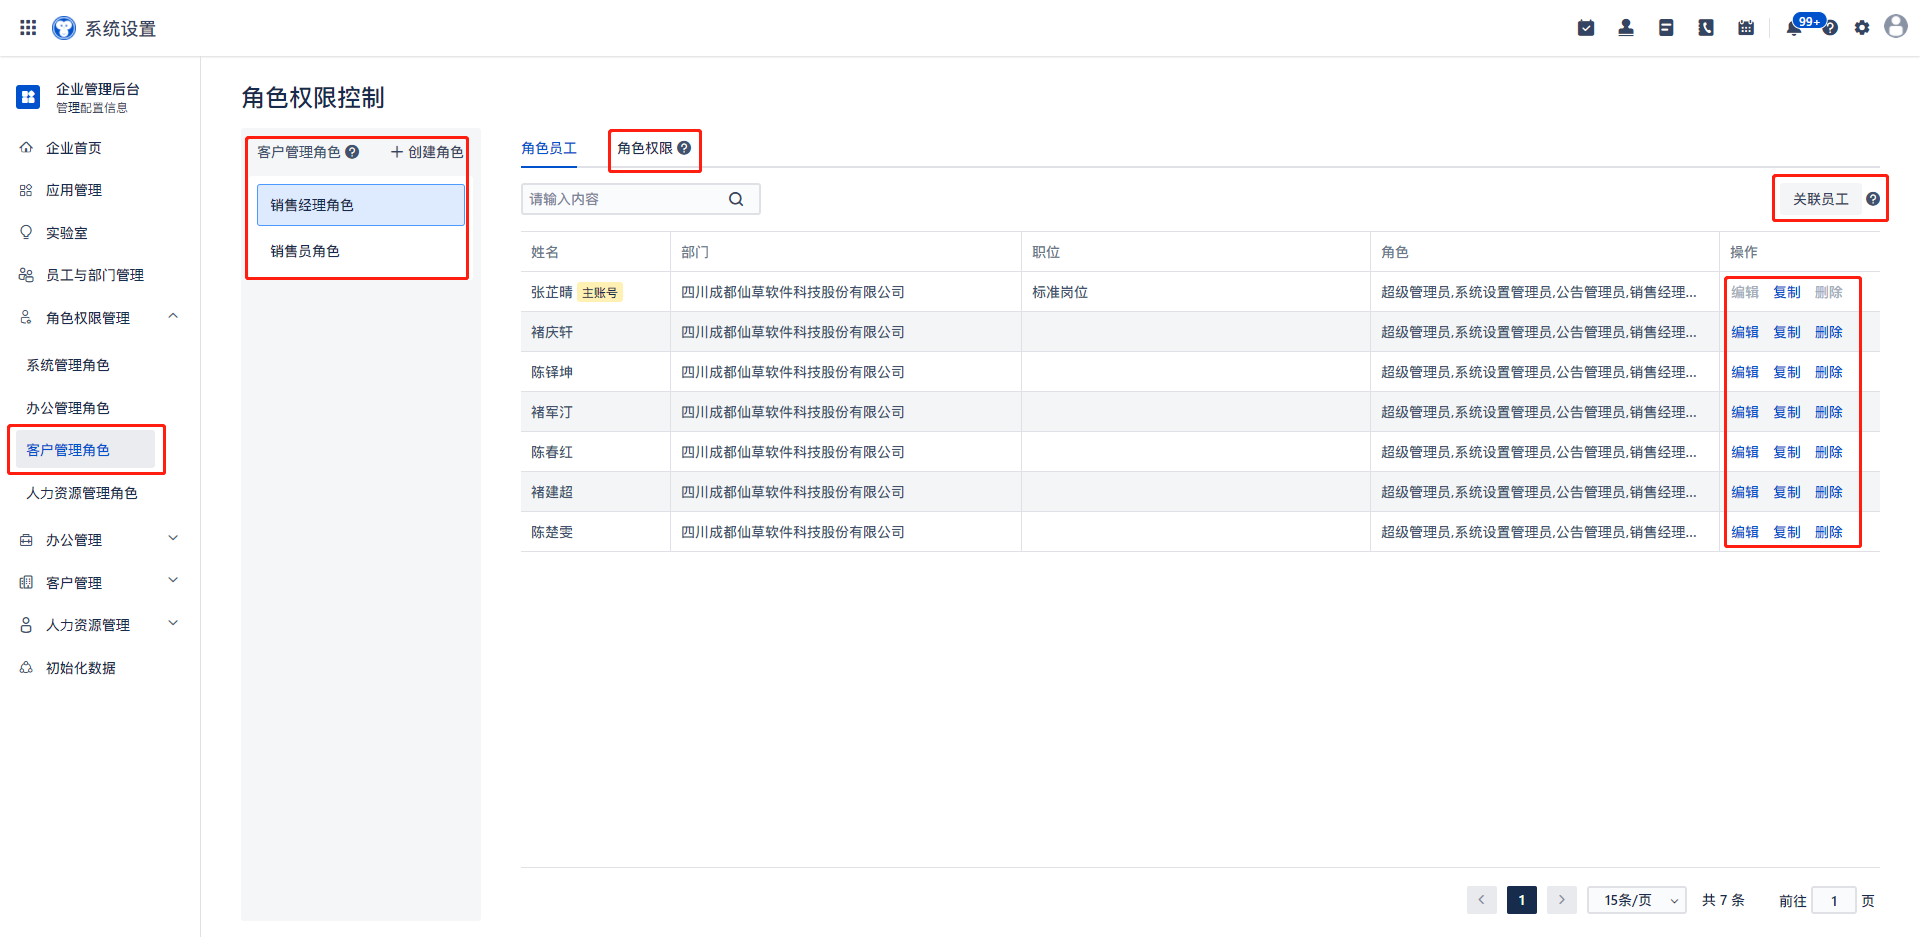Click 编辑 for 陈春红 row
Image resolution: width=1920 pixels, height=937 pixels.
coord(1745,452)
